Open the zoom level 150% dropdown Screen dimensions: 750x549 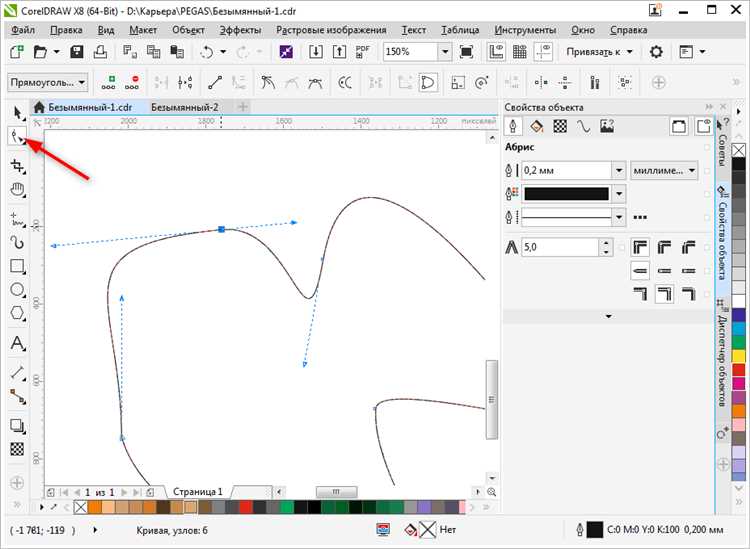click(x=445, y=52)
